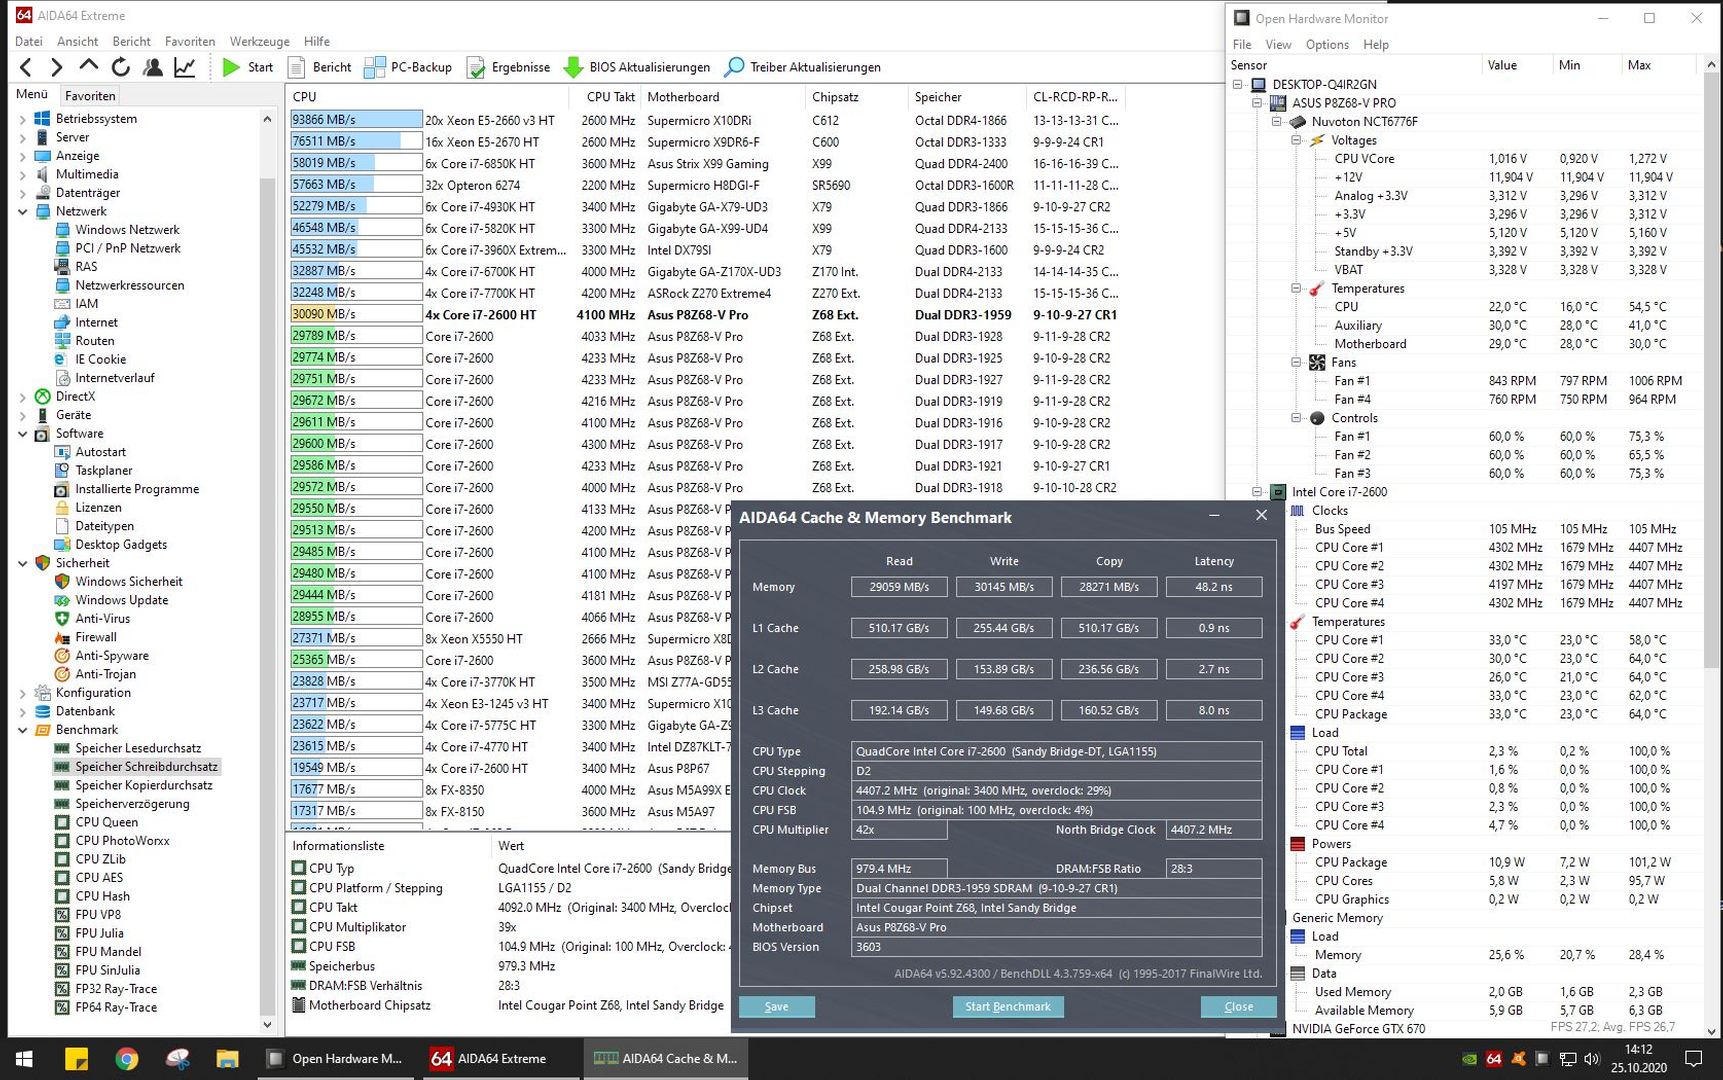Click Save in Cache & Memory Benchmark
Screen dimensions: 1723x1080
pos(777,1007)
